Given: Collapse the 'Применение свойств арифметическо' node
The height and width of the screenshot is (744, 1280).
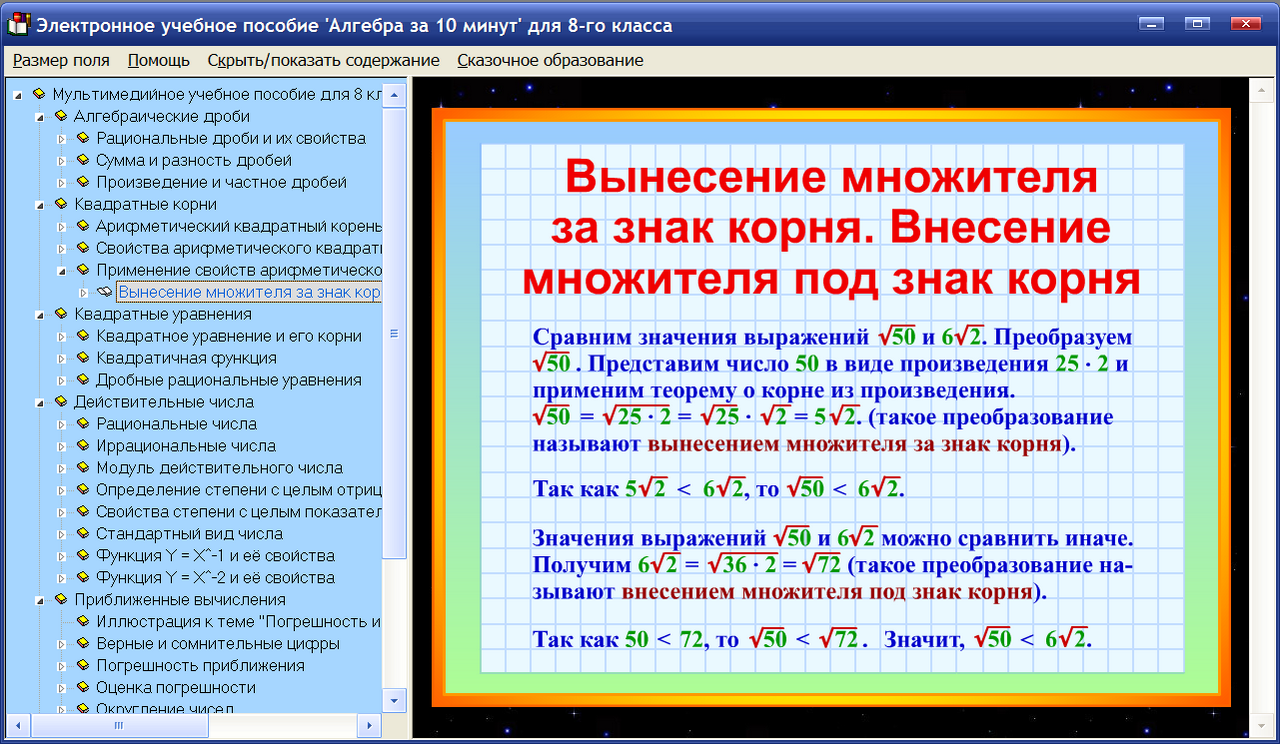Looking at the screenshot, I should [x=61, y=269].
